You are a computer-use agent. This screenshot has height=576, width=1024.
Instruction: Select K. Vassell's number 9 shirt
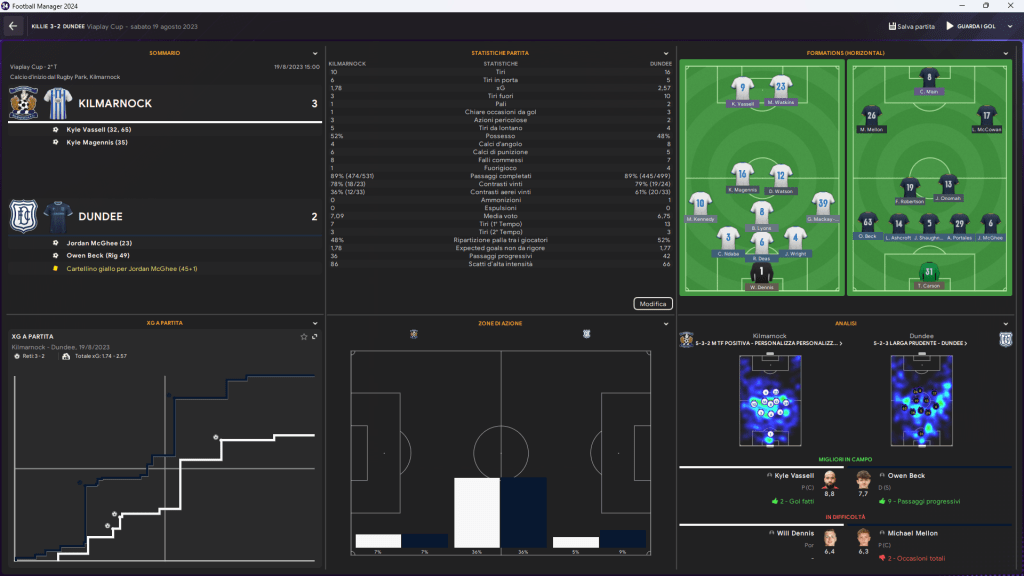741,89
